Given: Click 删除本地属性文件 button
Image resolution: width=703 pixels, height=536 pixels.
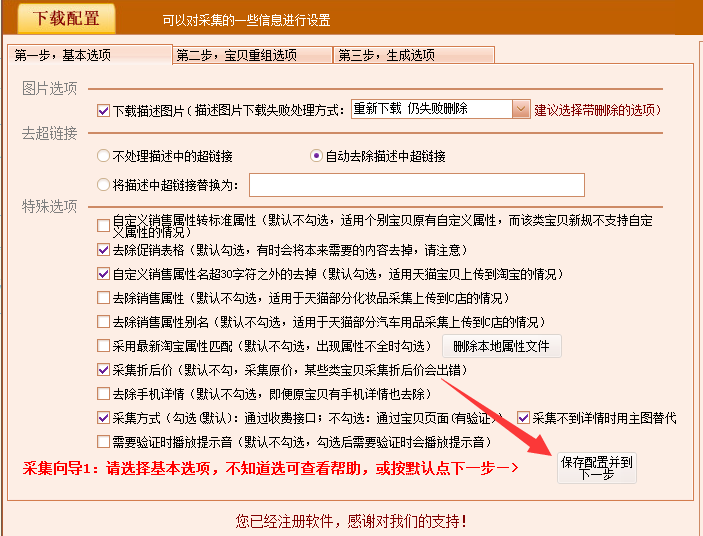Looking at the screenshot, I should (x=502, y=346).
